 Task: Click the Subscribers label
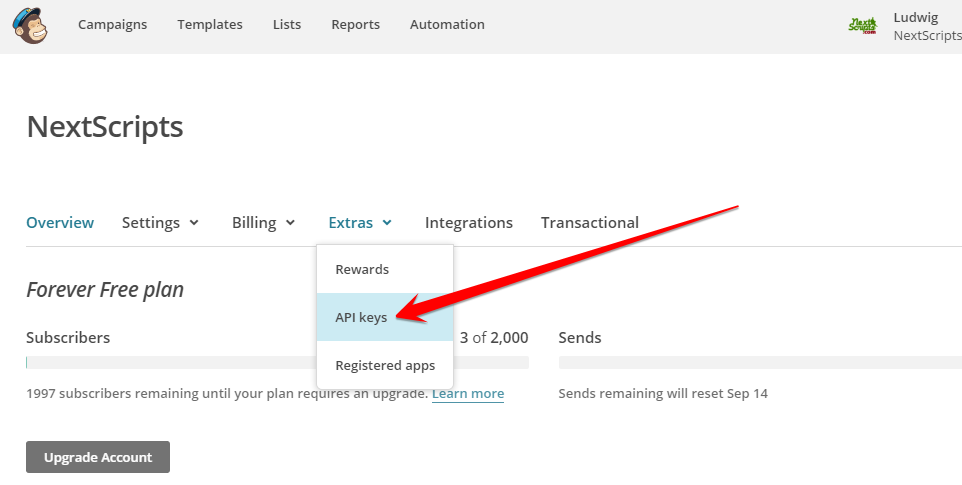(x=68, y=337)
